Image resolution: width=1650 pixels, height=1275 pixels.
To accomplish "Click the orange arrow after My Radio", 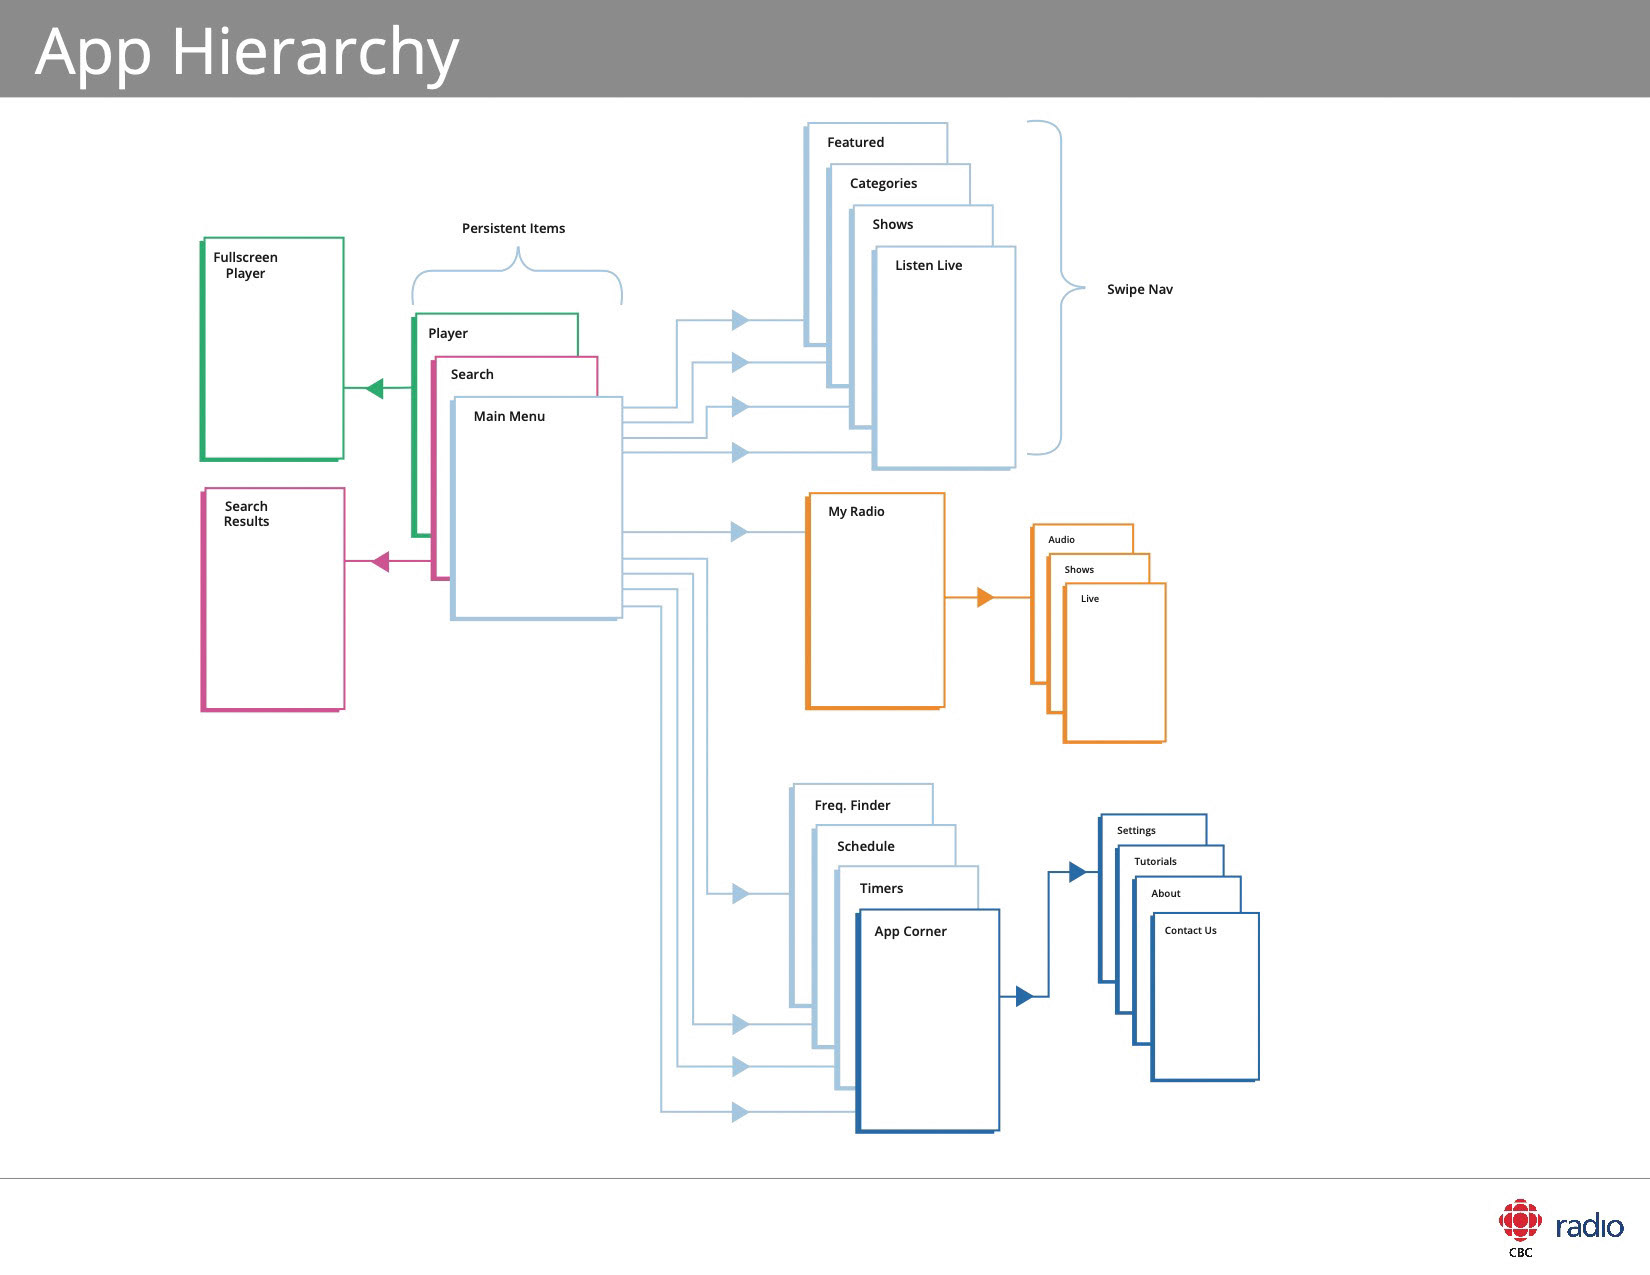I will (985, 597).
